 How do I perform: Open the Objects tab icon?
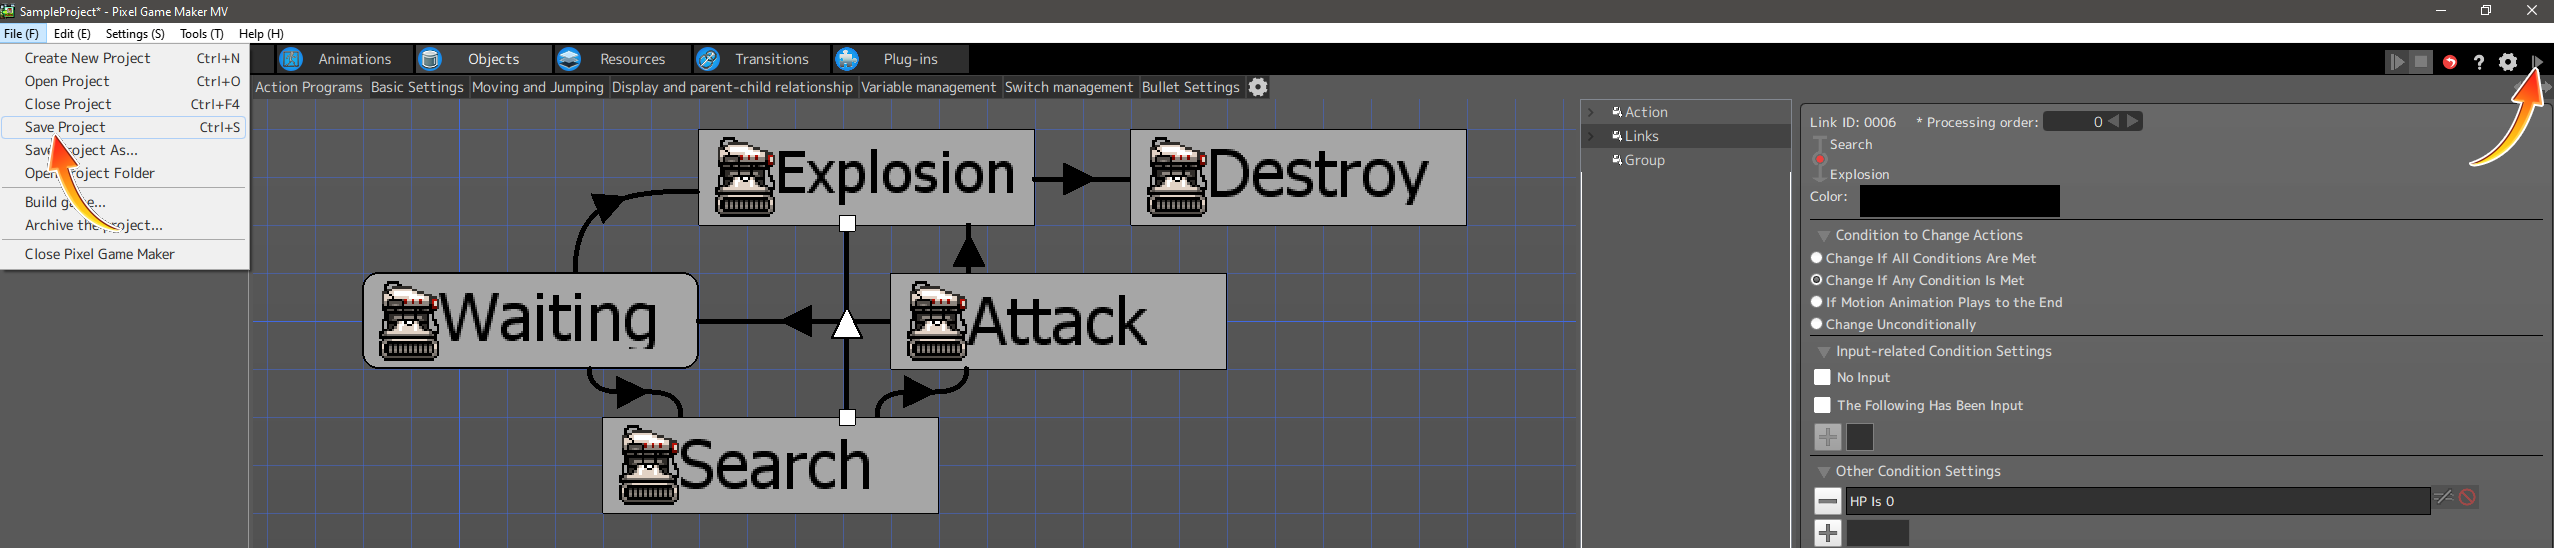(x=430, y=59)
